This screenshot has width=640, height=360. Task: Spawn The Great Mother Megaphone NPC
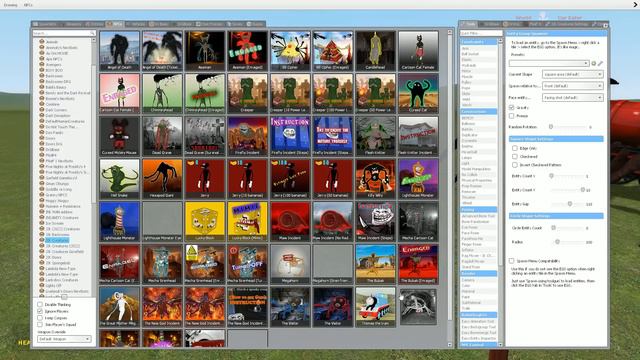tap(119, 307)
